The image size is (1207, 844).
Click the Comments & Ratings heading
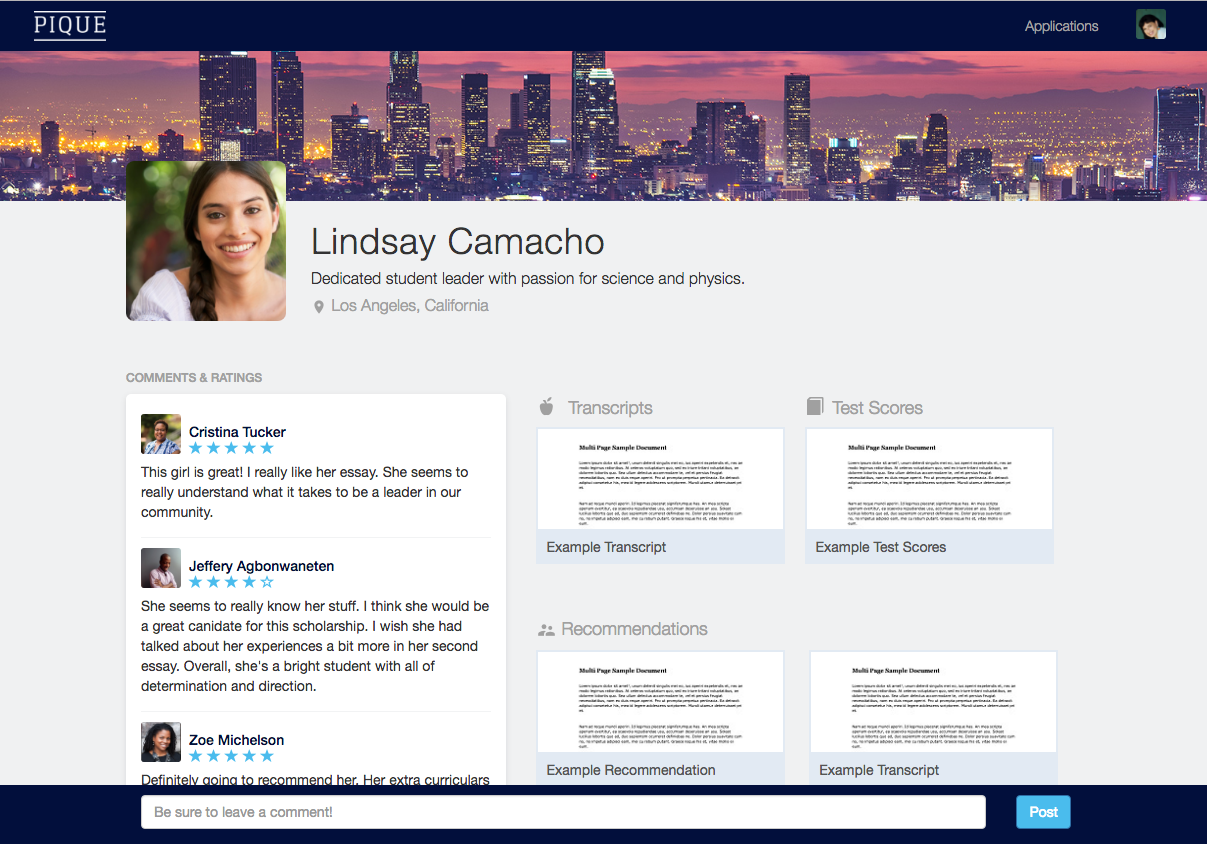coord(194,378)
